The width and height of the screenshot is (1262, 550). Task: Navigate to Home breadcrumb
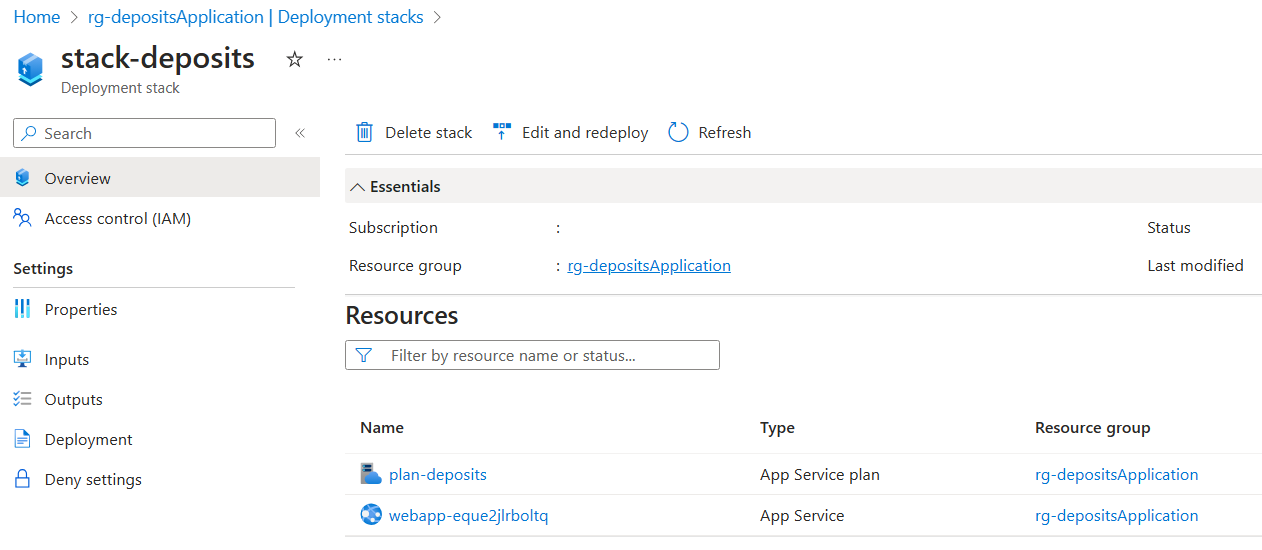[37, 17]
